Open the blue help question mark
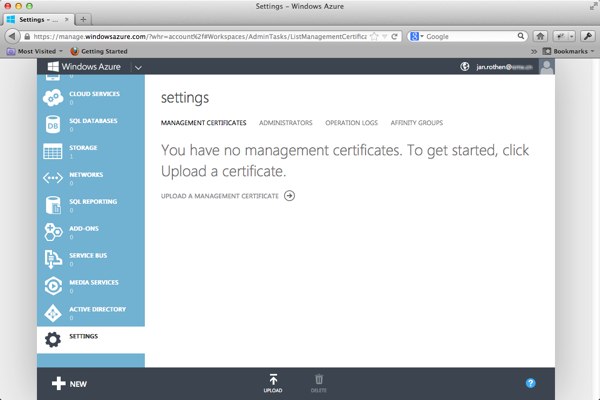Screen dimensions: 600x400 pyautogui.click(x=530, y=383)
